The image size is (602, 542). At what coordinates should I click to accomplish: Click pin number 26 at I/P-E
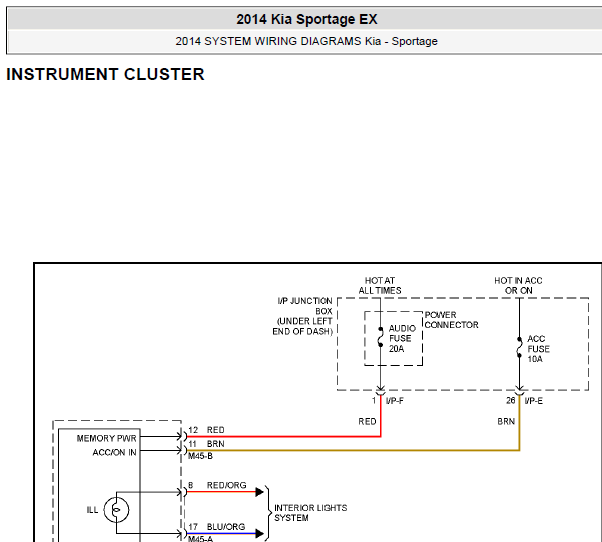pyautogui.click(x=510, y=401)
